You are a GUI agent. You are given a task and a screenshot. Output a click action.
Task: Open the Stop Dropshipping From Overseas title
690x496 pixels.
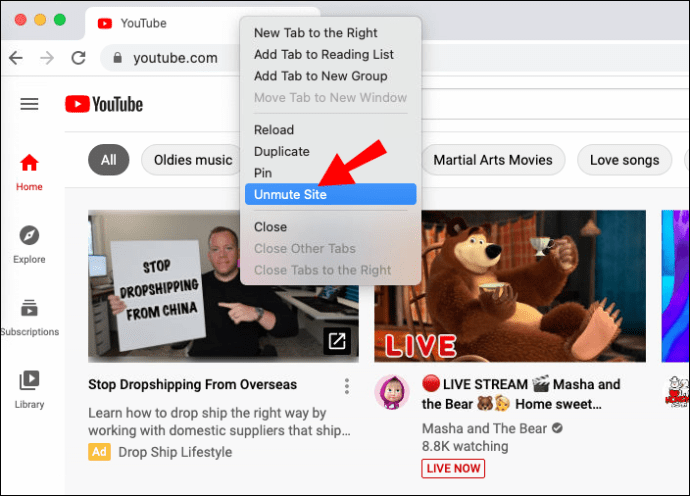coord(192,385)
